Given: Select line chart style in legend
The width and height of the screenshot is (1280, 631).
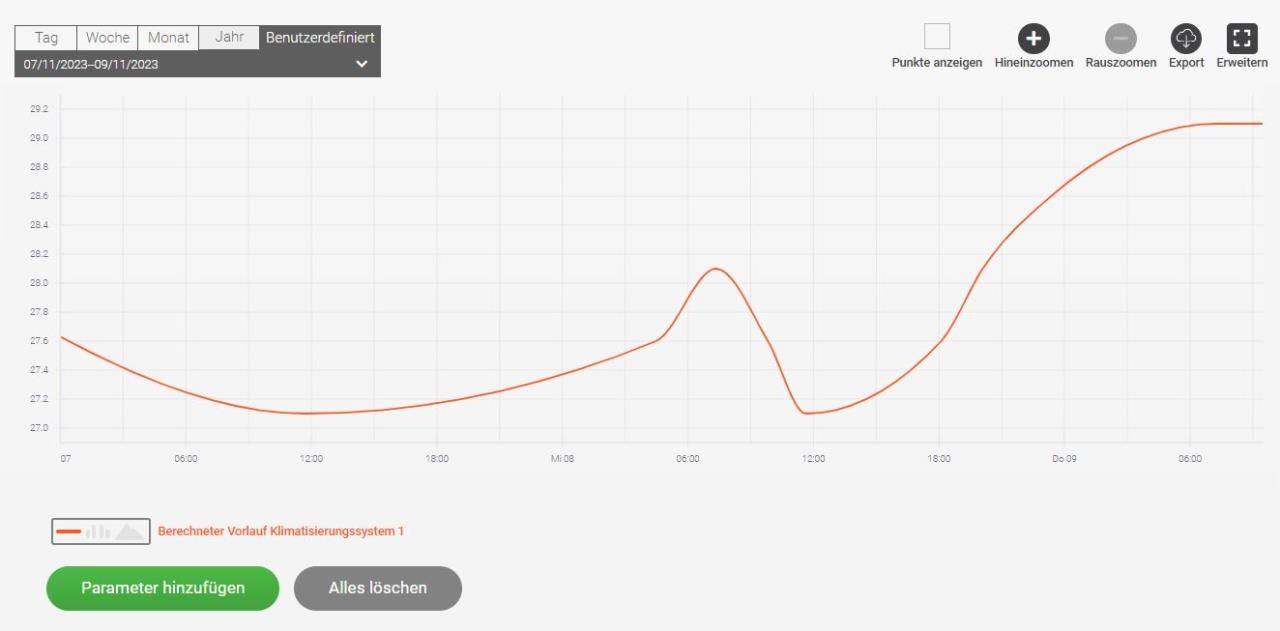Looking at the screenshot, I should (69, 532).
